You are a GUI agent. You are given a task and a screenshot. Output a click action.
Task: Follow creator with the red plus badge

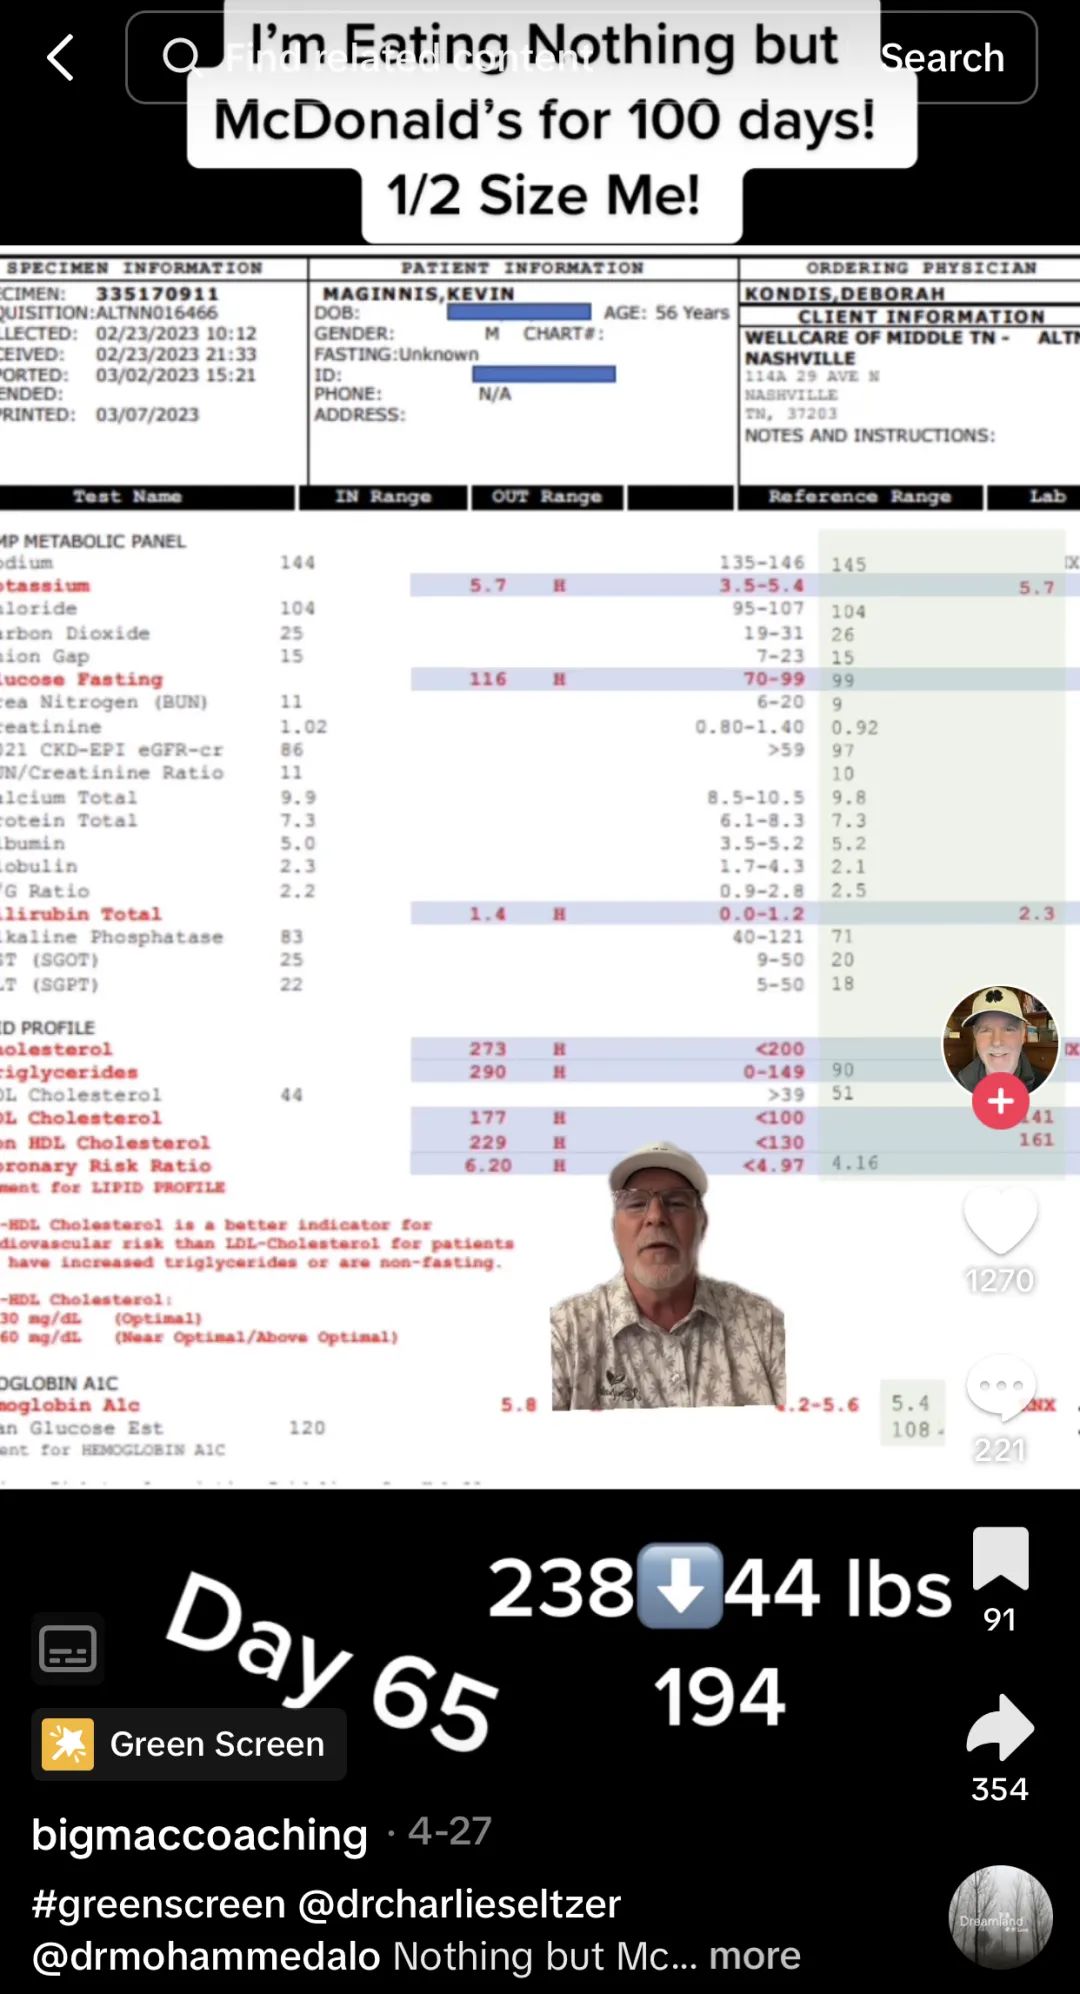click(1000, 1101)
